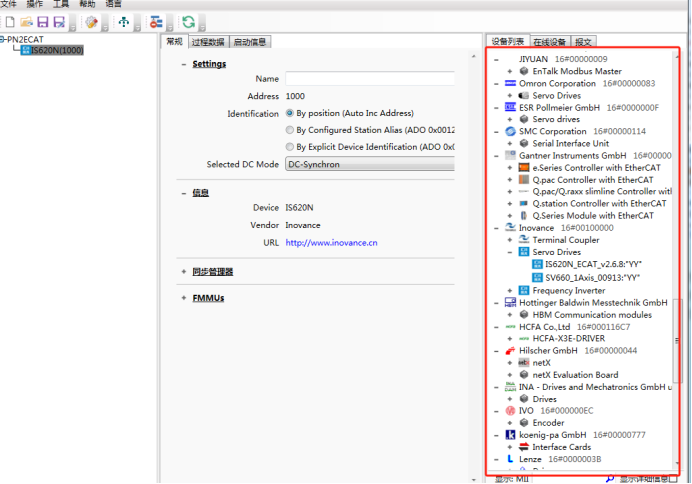Open the 工具 menu
Image resolution: width=692 pixels, height=484 pixels.
pos(61,4)
